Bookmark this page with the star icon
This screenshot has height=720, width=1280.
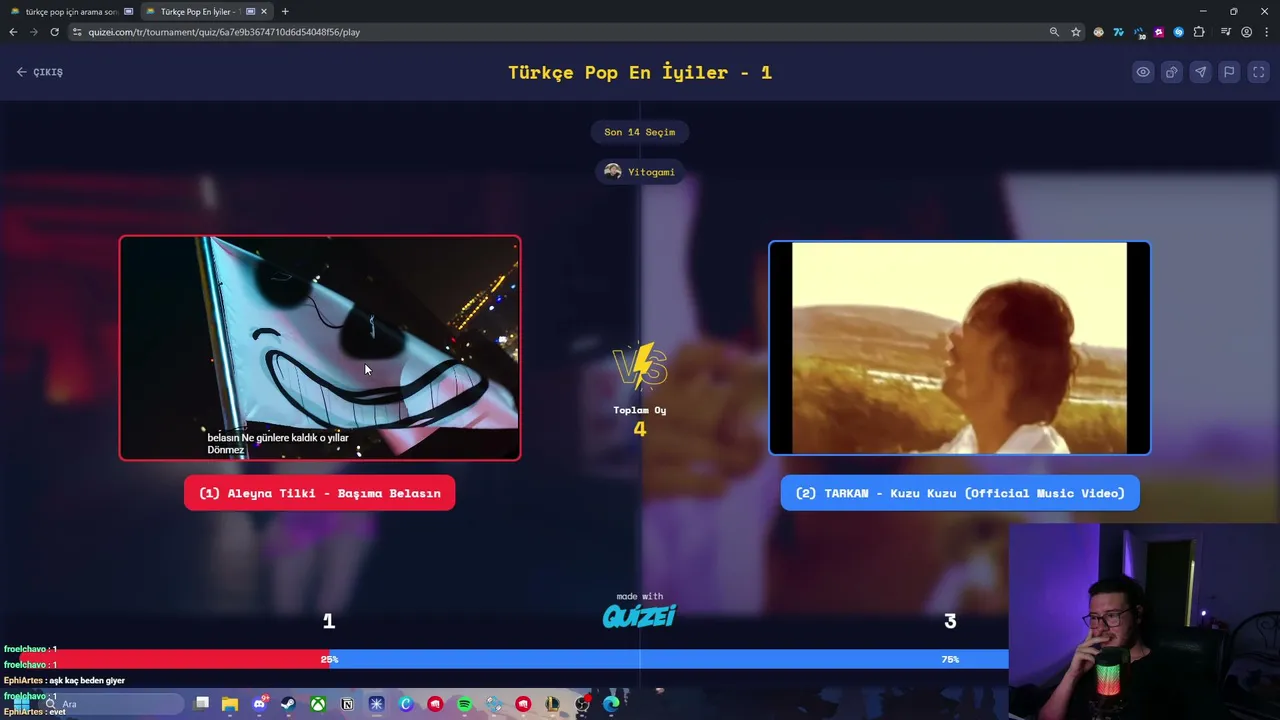click(x=1076, y=32)
